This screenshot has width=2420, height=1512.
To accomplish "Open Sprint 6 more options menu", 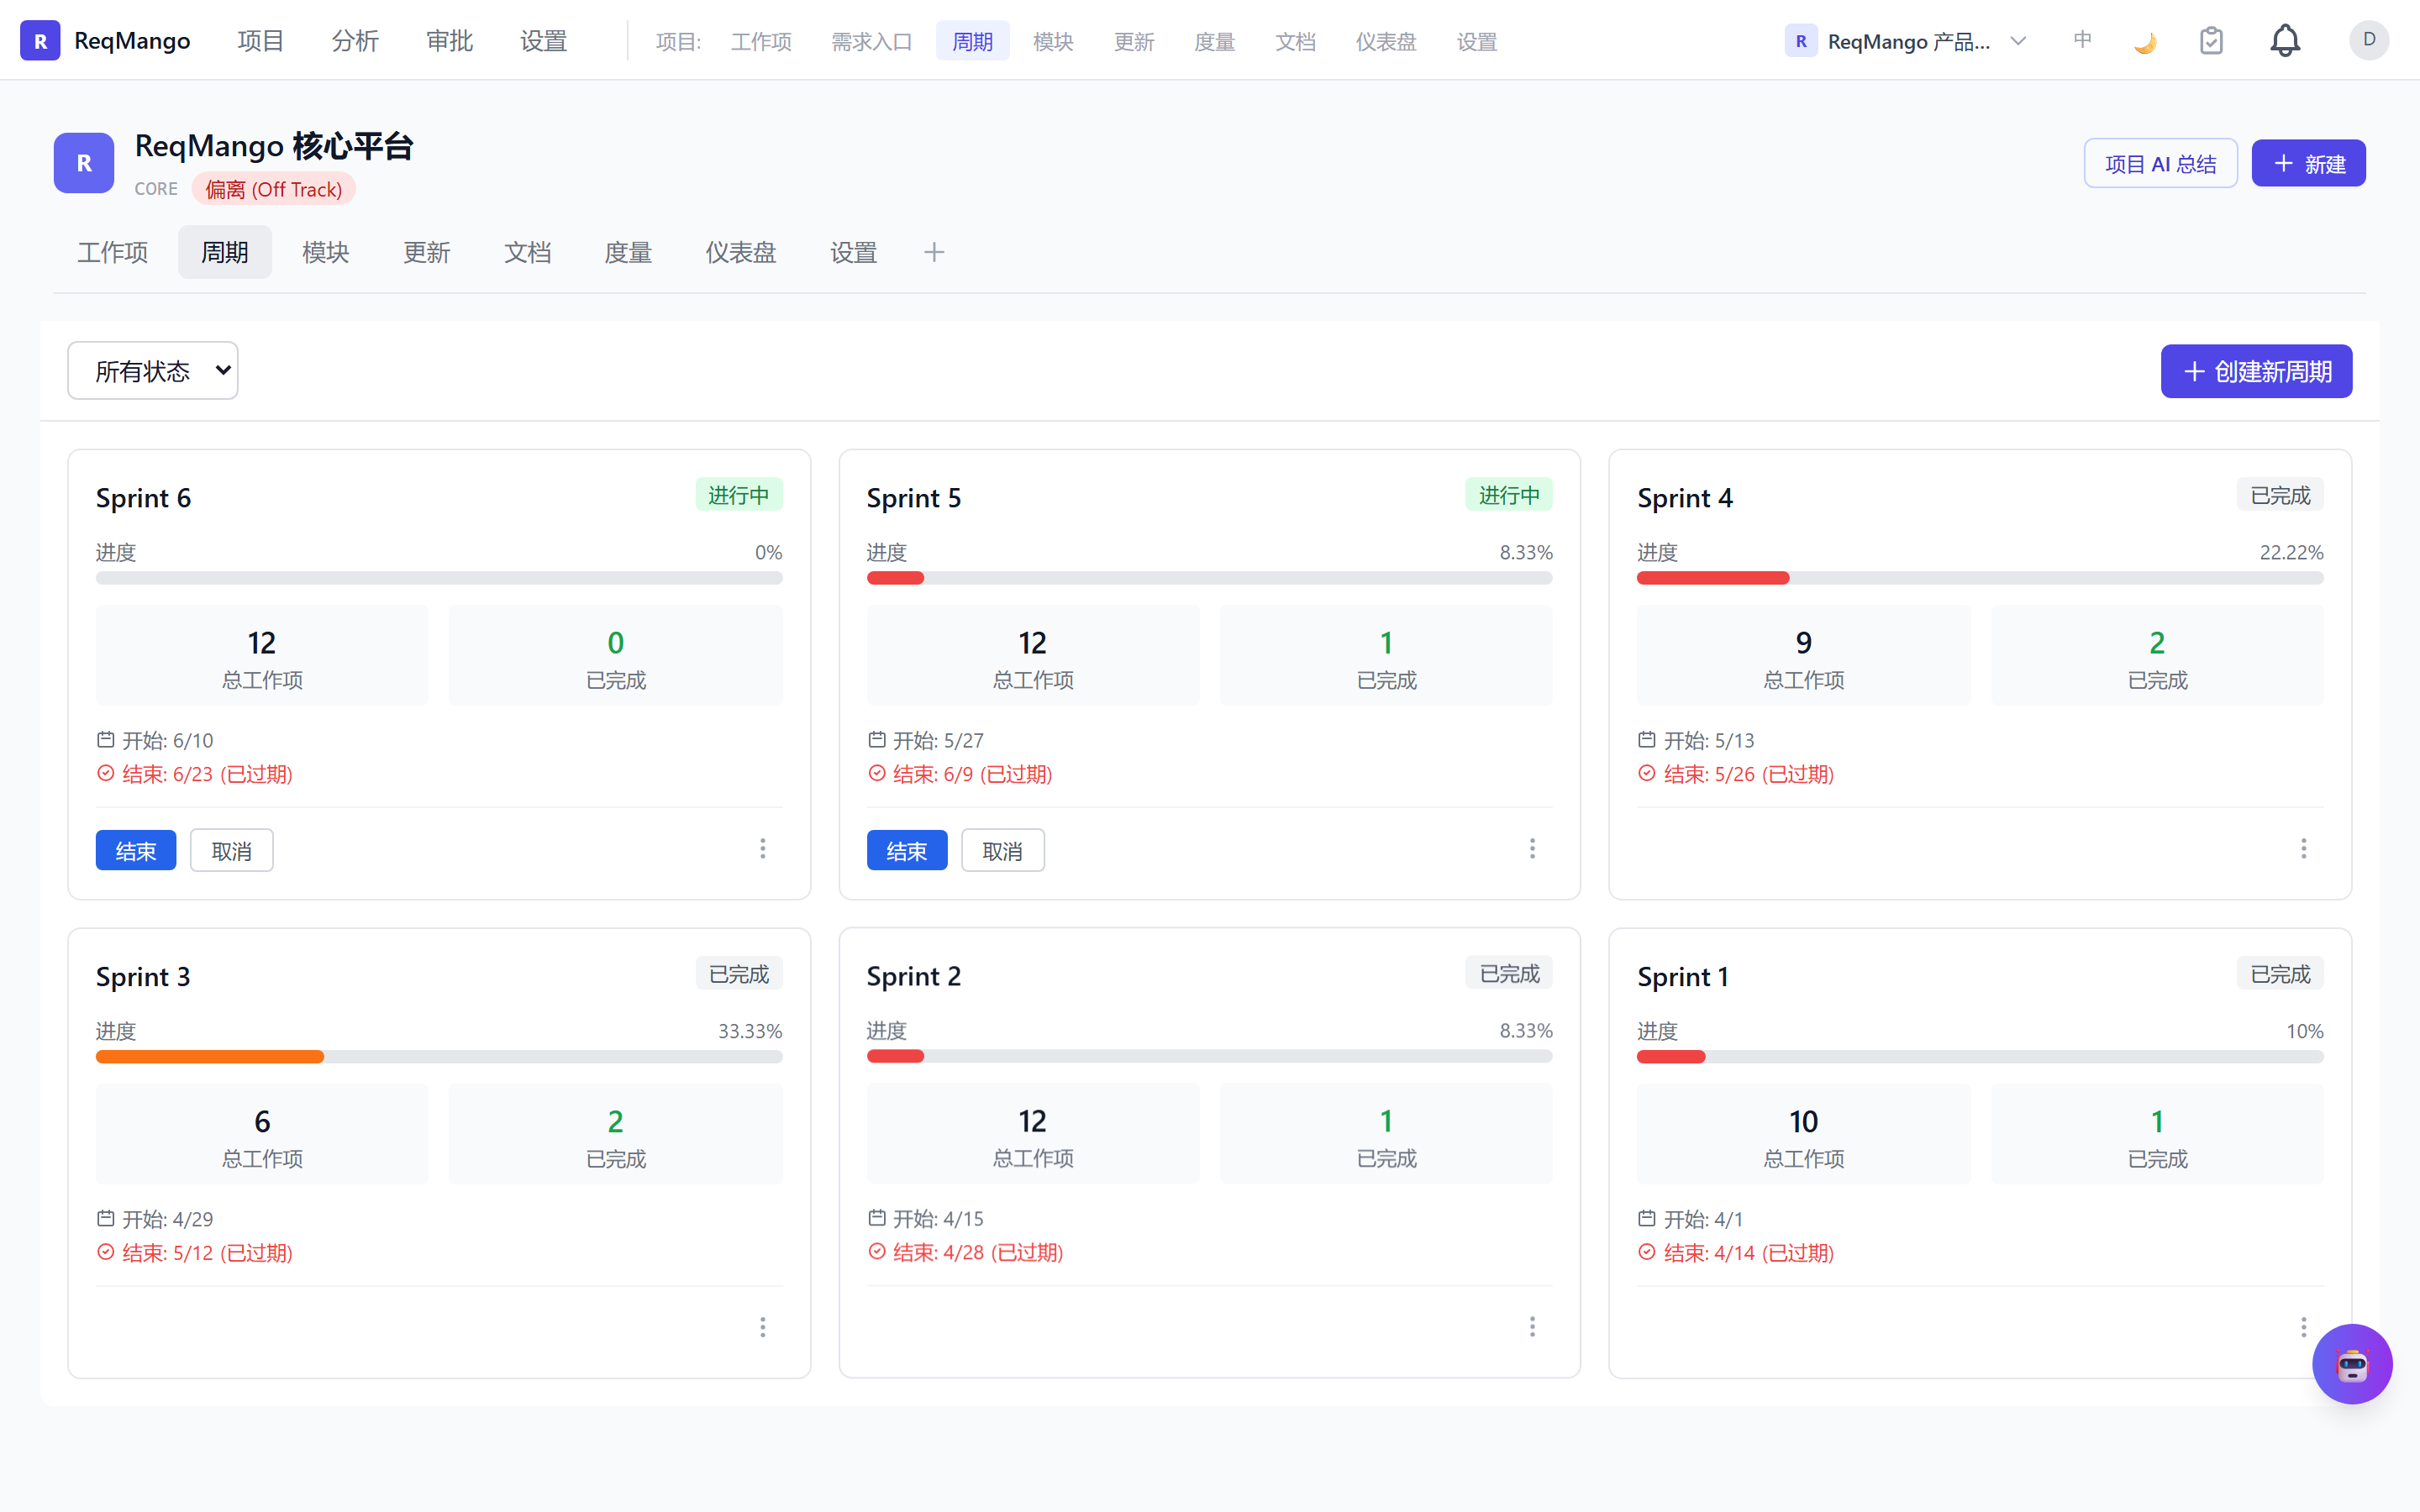I will pos(762,849).
